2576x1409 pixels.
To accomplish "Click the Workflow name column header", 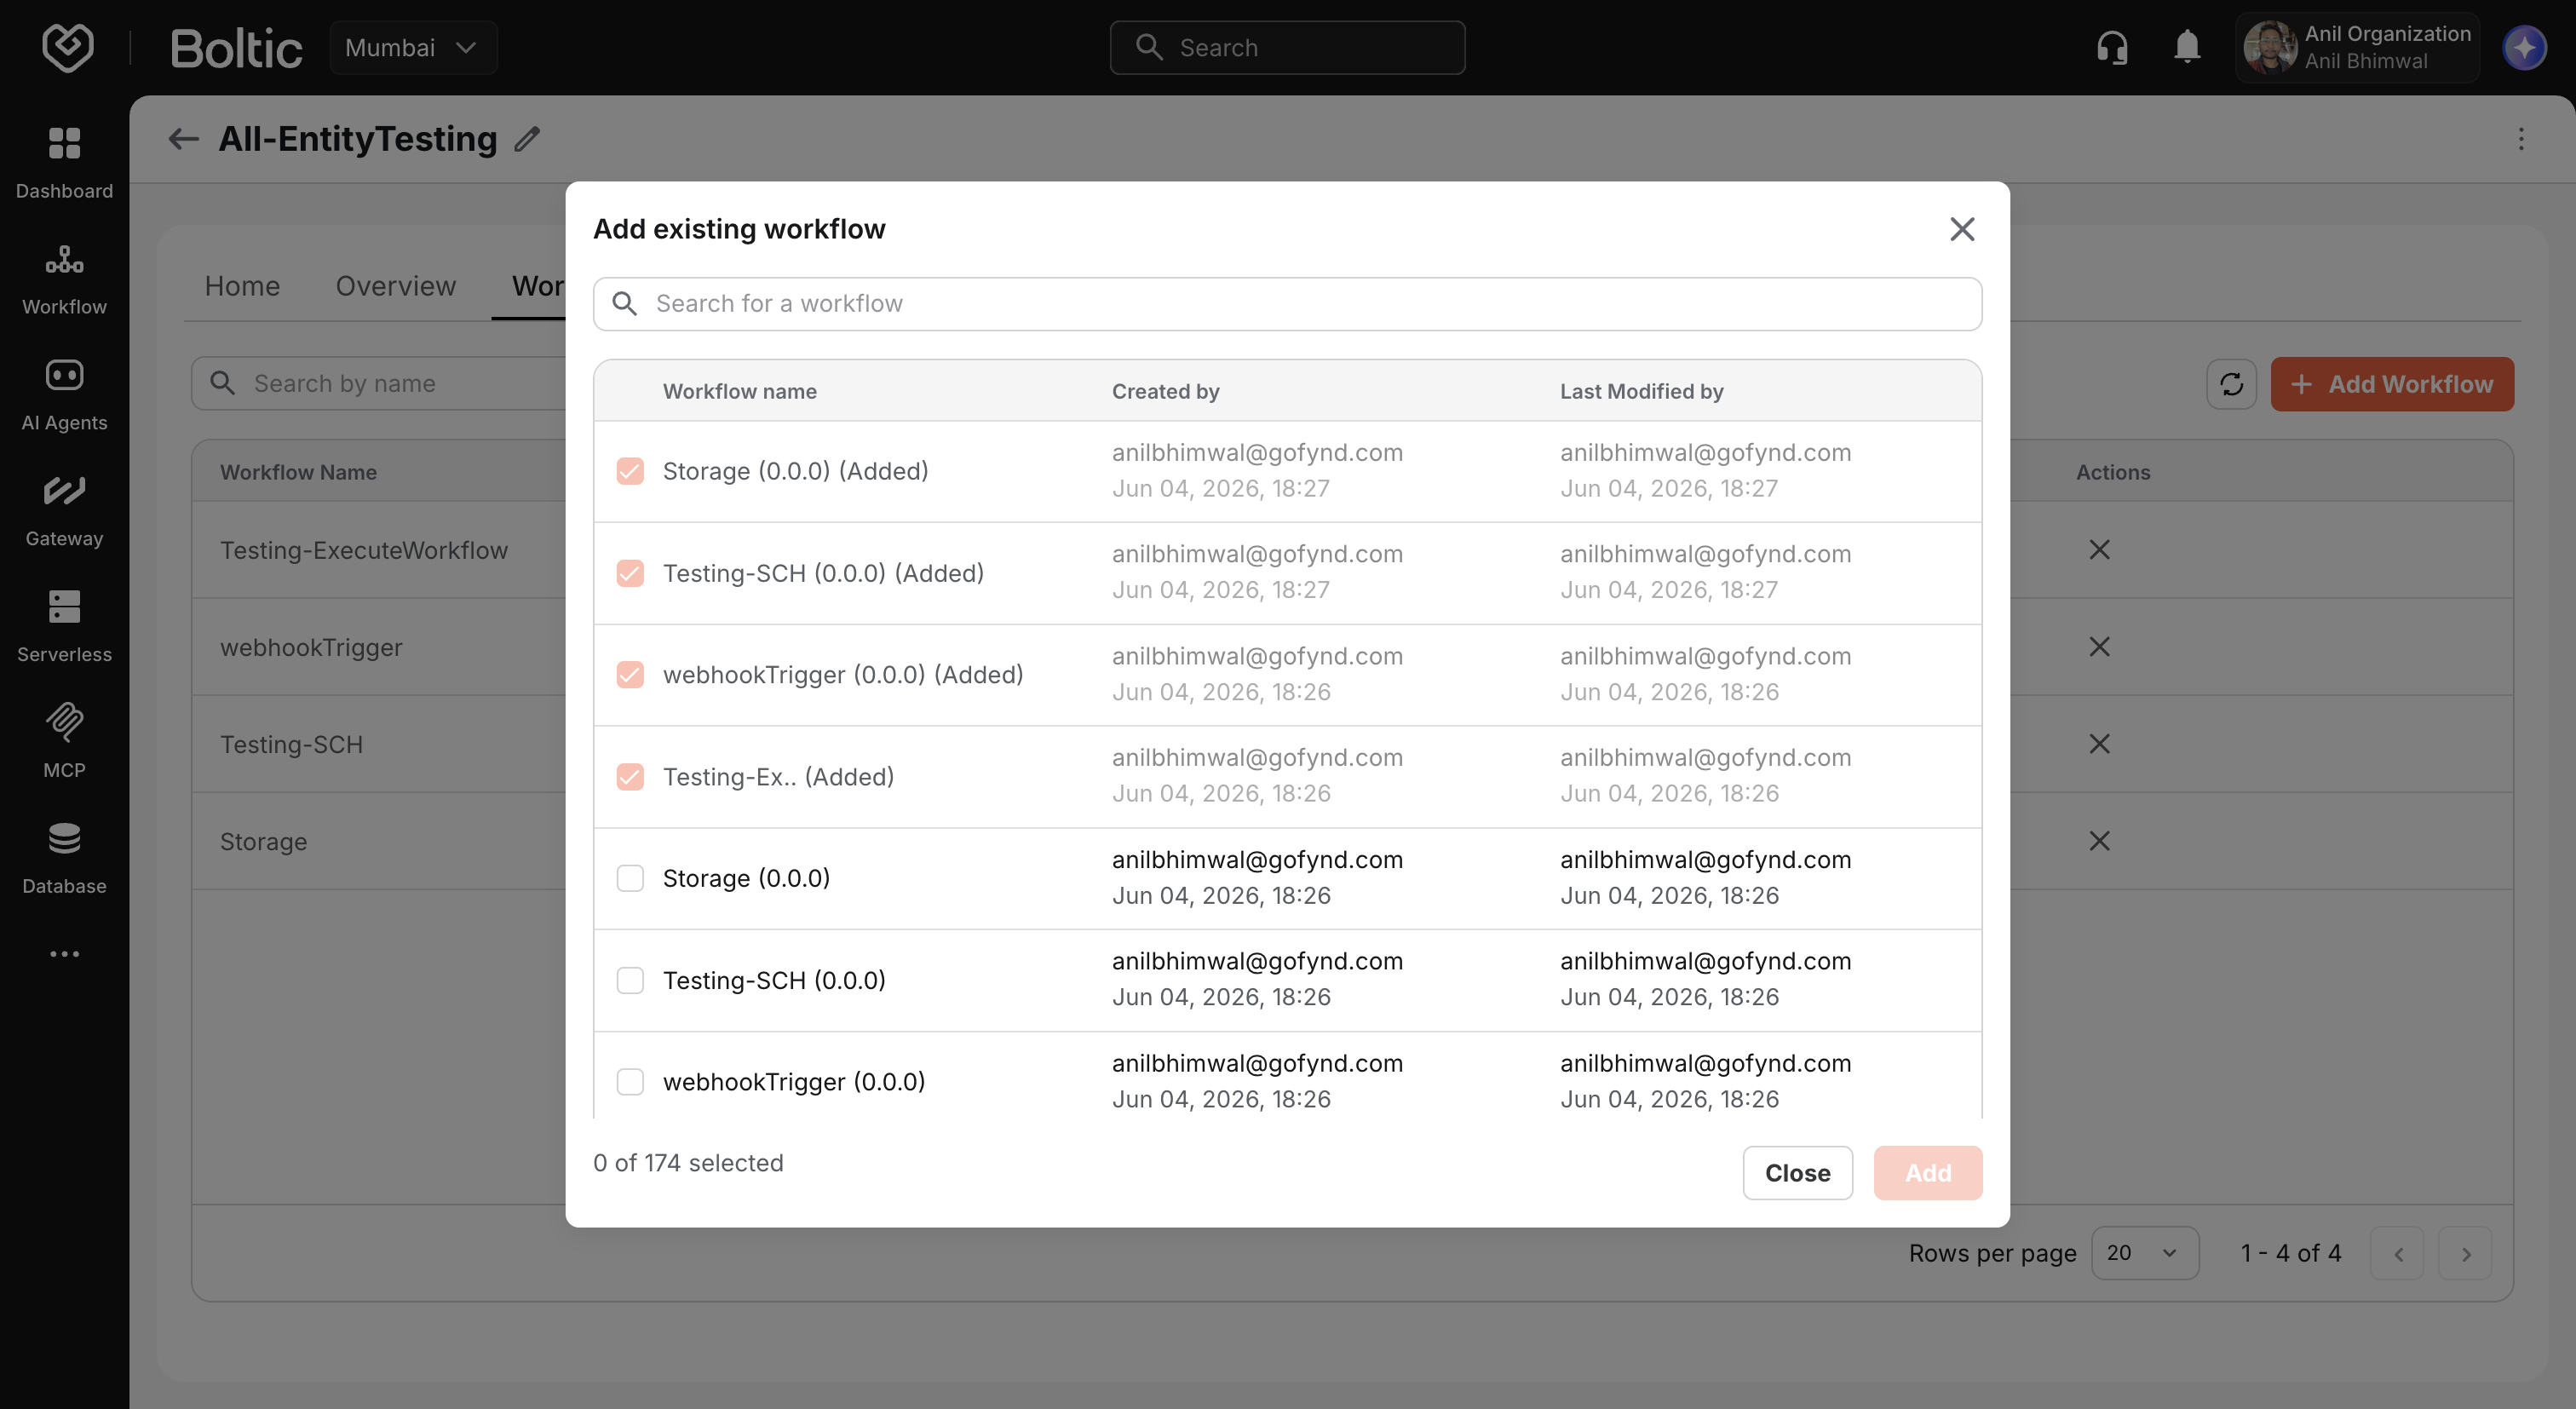I will [x=739, y=391].
